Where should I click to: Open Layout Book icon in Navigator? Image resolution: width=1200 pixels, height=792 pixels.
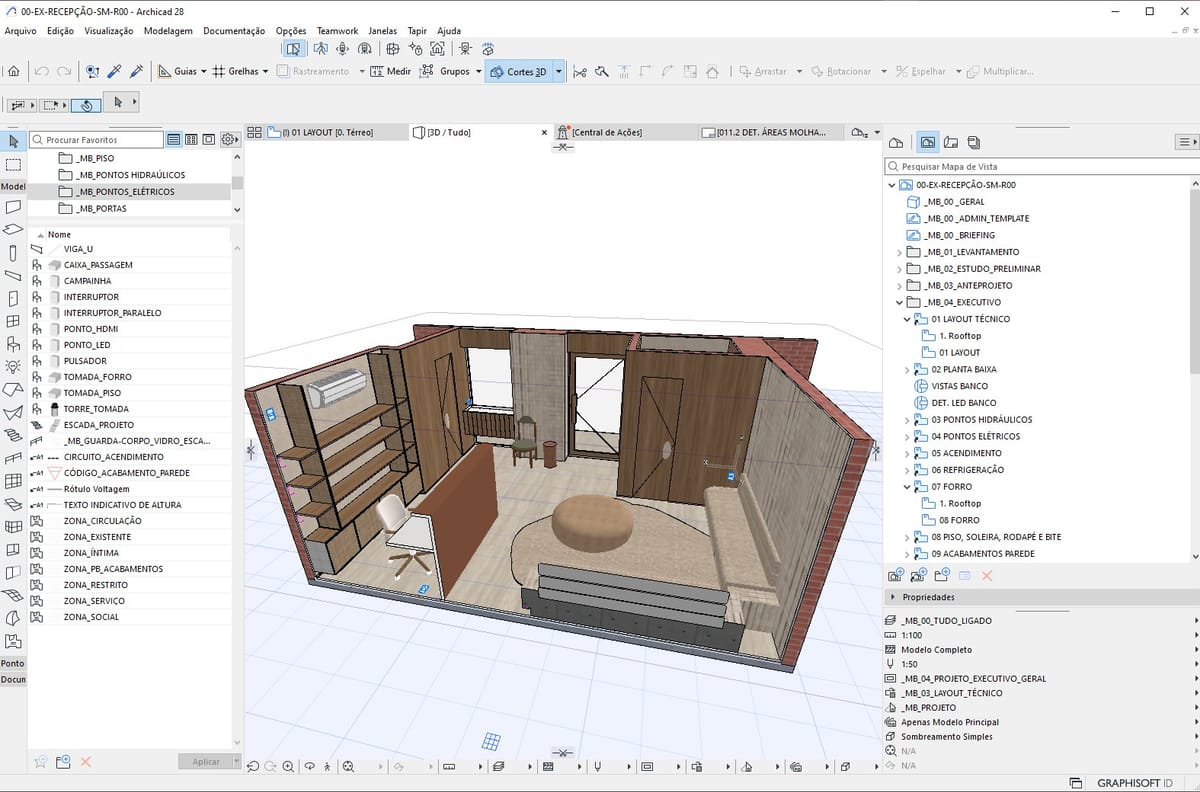(x=951, y=142)
